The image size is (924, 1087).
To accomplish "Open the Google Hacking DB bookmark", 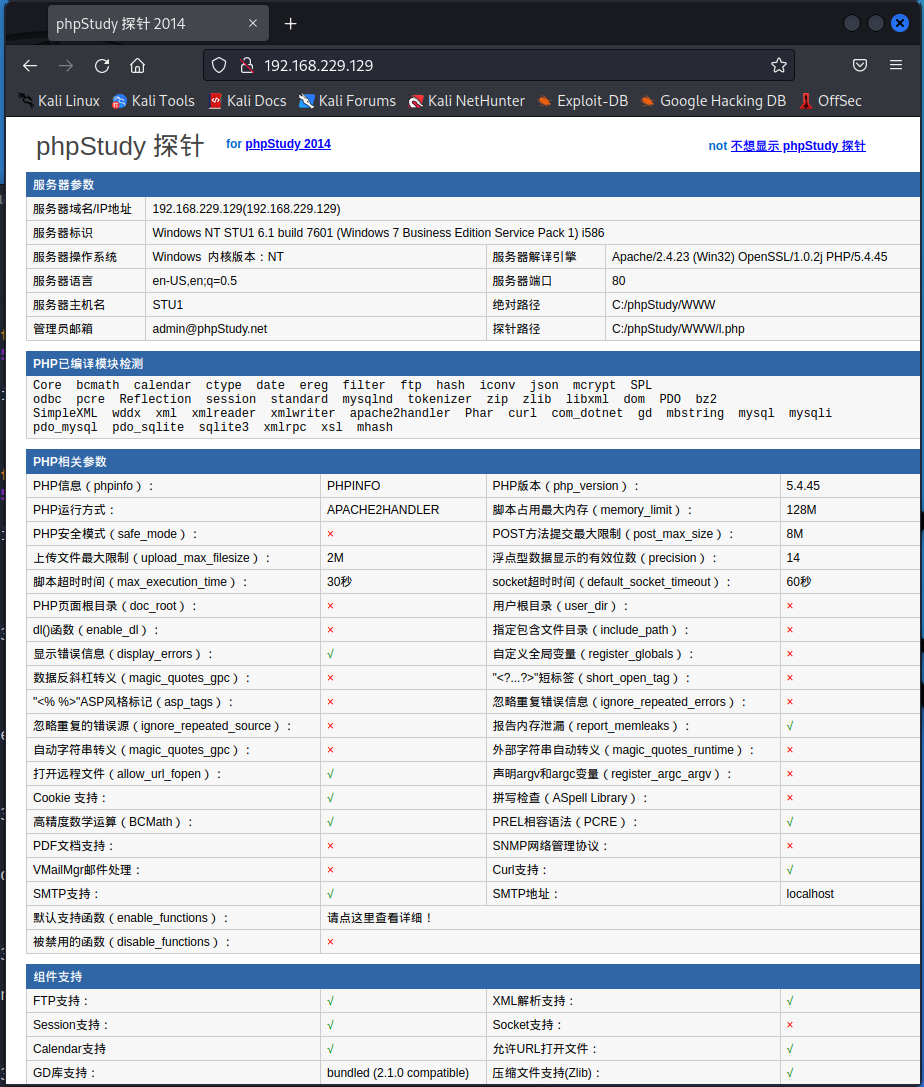I will (x=713, y=101).
